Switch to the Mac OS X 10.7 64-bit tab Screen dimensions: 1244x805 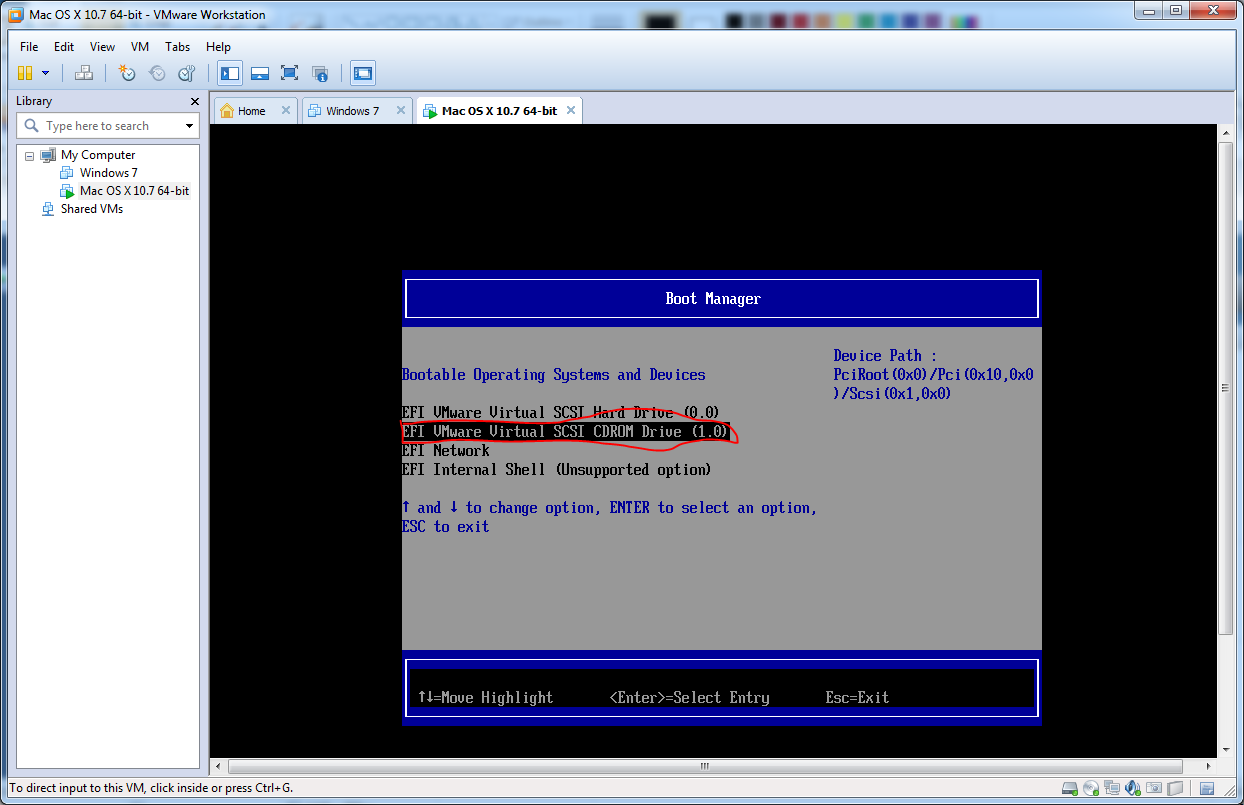tap(499, 111)
